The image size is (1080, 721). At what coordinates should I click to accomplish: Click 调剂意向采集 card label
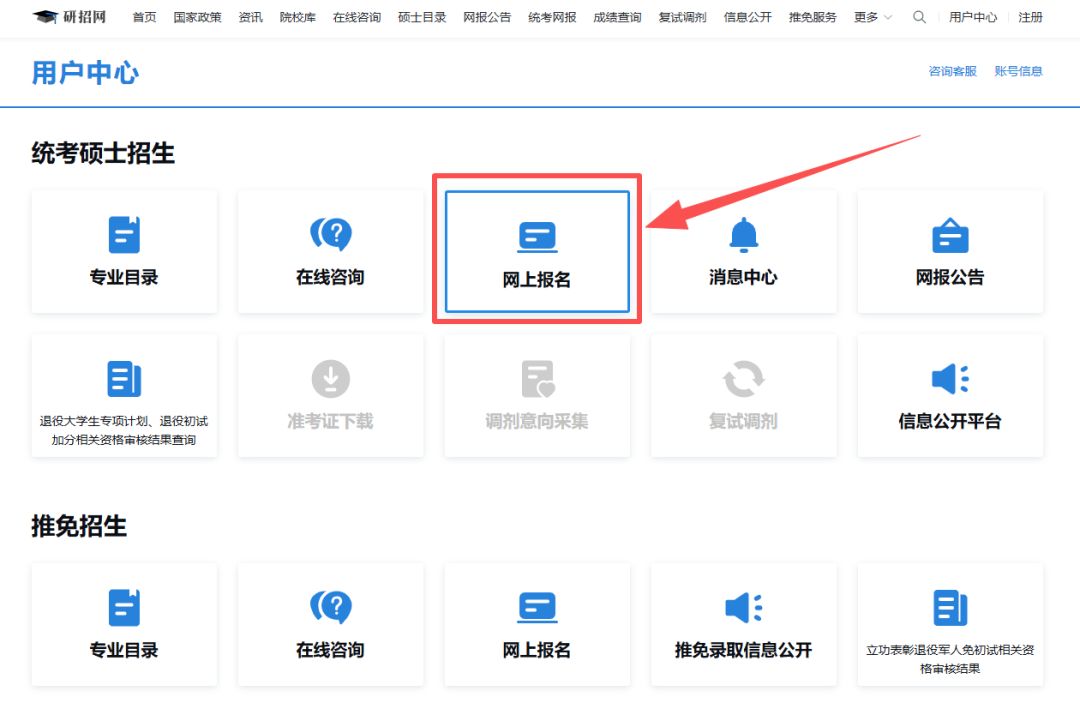[537, 421]
